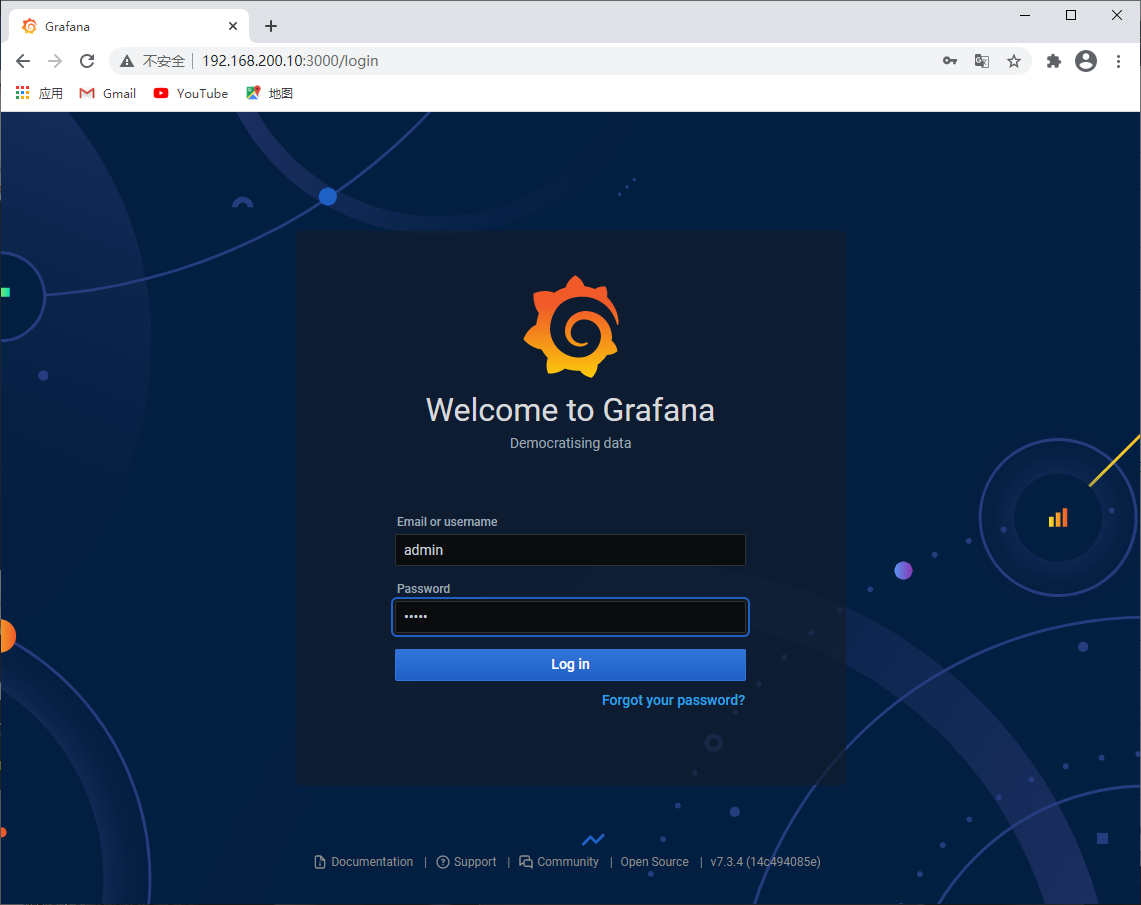Open Forgot your password link
1141x905 pixels.
coord(673,701)
